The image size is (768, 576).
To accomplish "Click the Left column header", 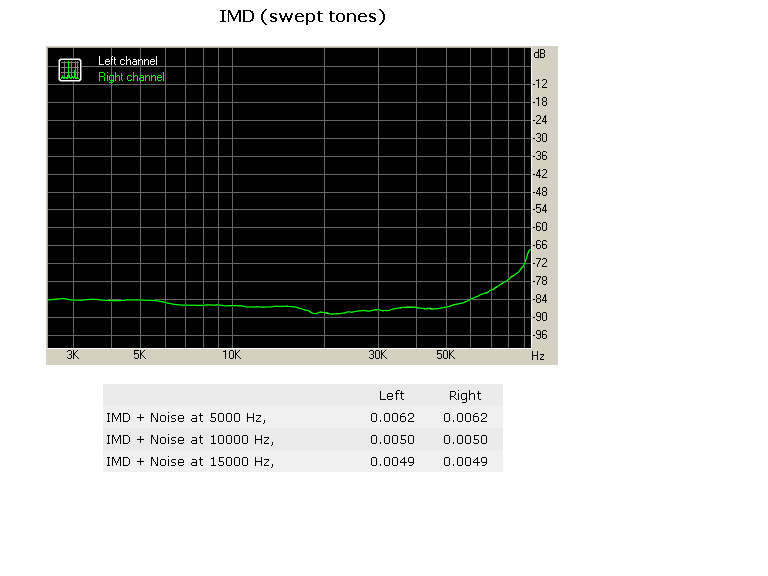I will click(x=391, y=395).
